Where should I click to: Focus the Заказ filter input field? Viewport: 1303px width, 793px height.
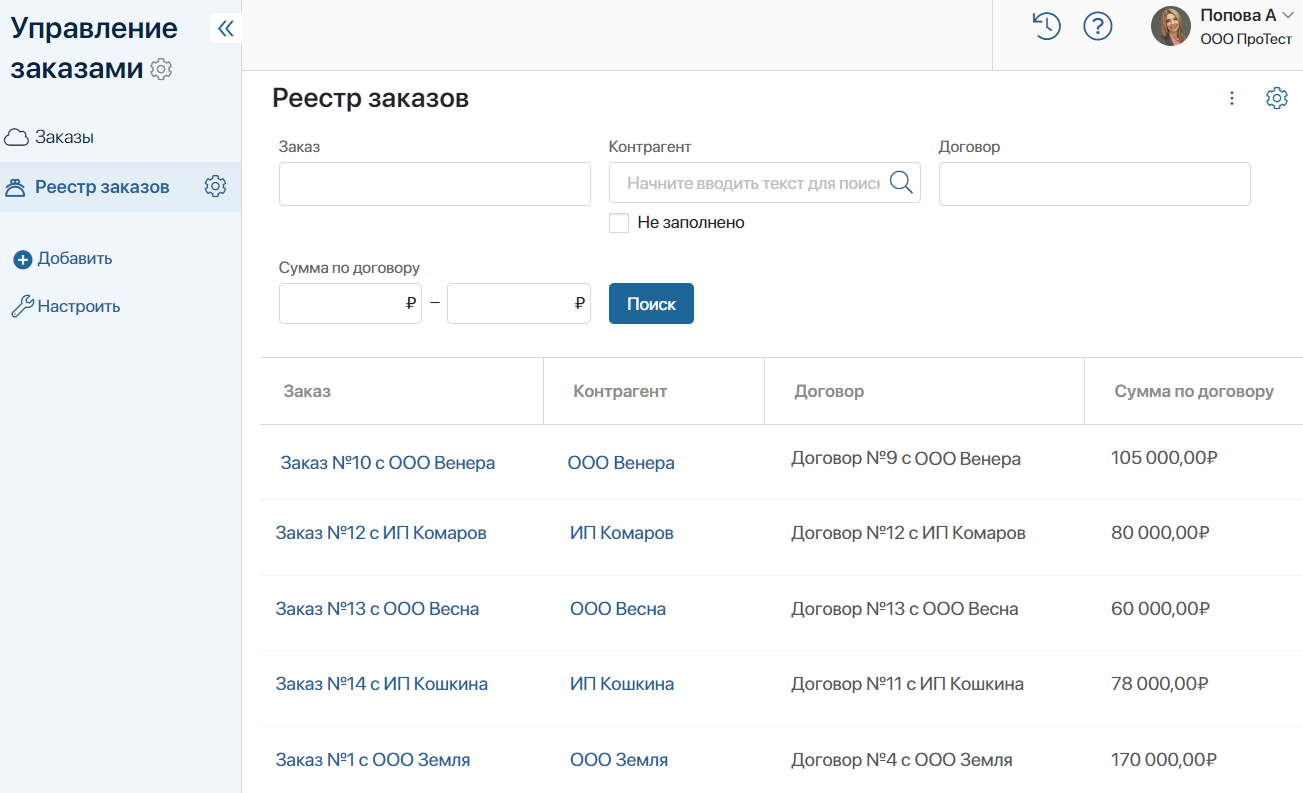click(x=435, y=184)
